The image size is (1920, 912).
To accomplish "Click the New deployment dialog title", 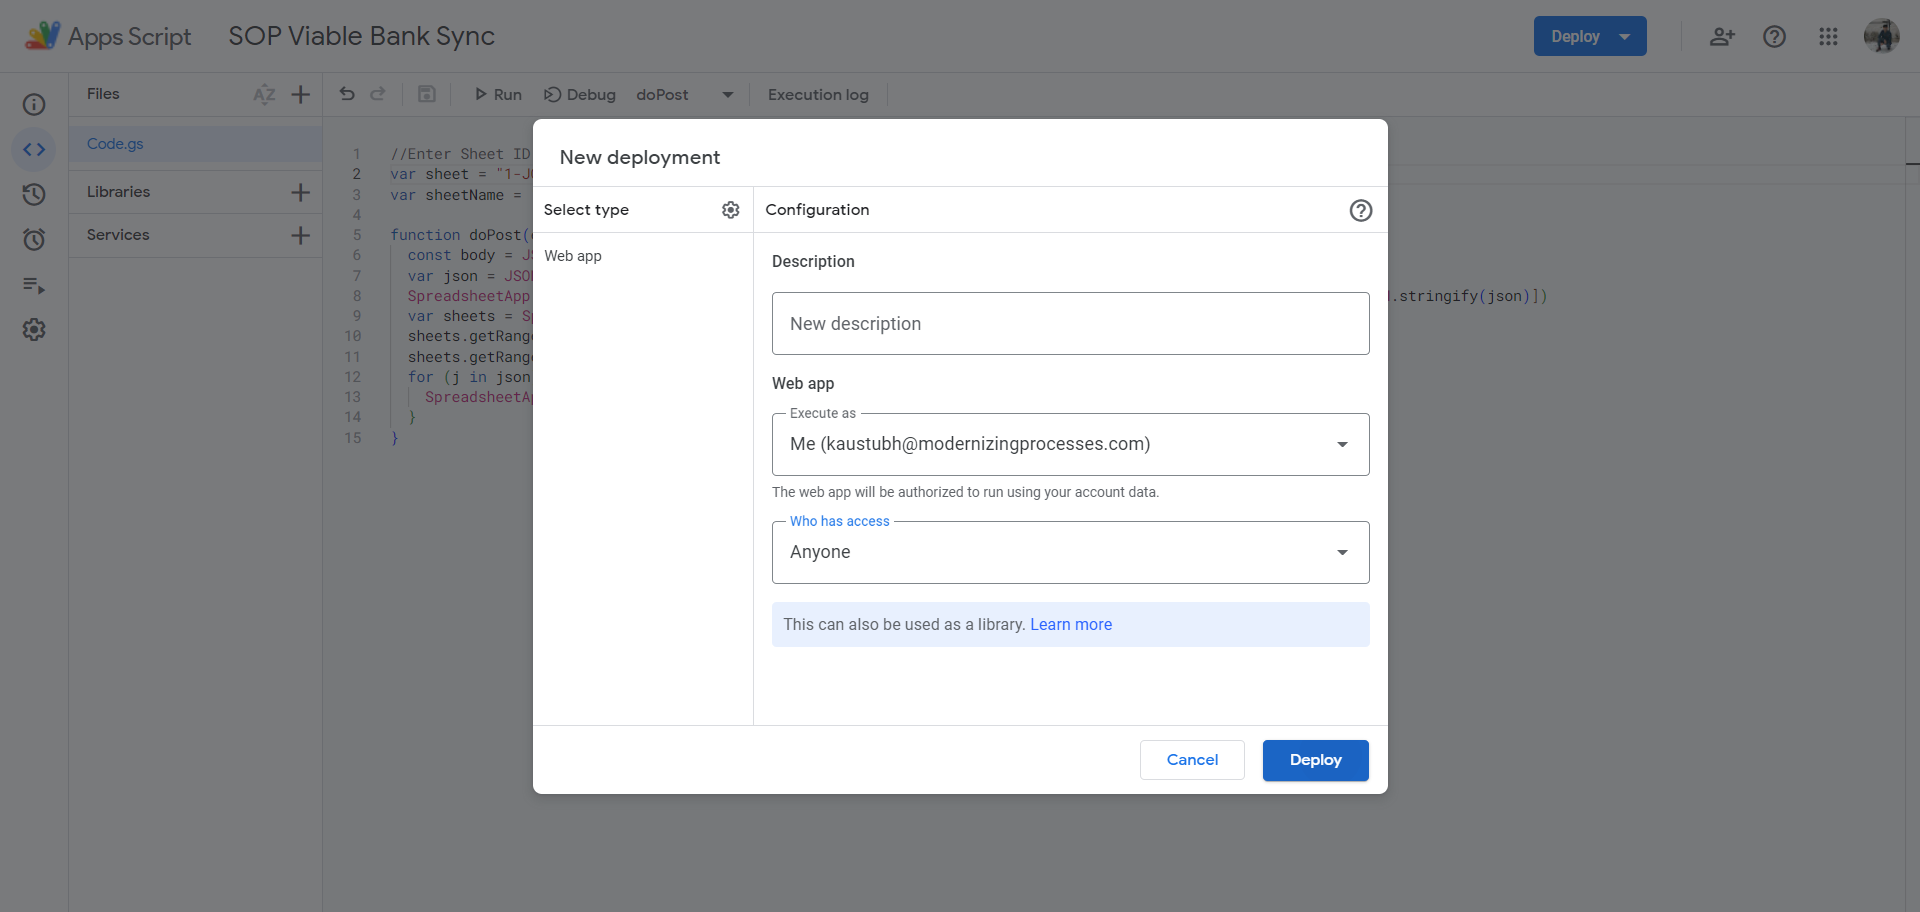I will 640,157.
